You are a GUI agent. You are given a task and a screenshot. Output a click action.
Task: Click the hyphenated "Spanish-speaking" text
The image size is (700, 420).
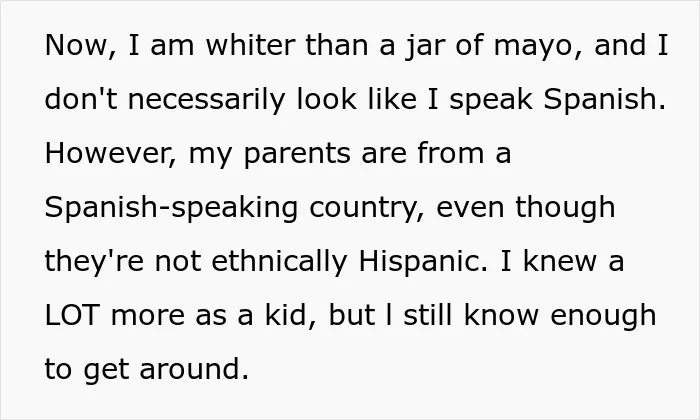(171, 209)
